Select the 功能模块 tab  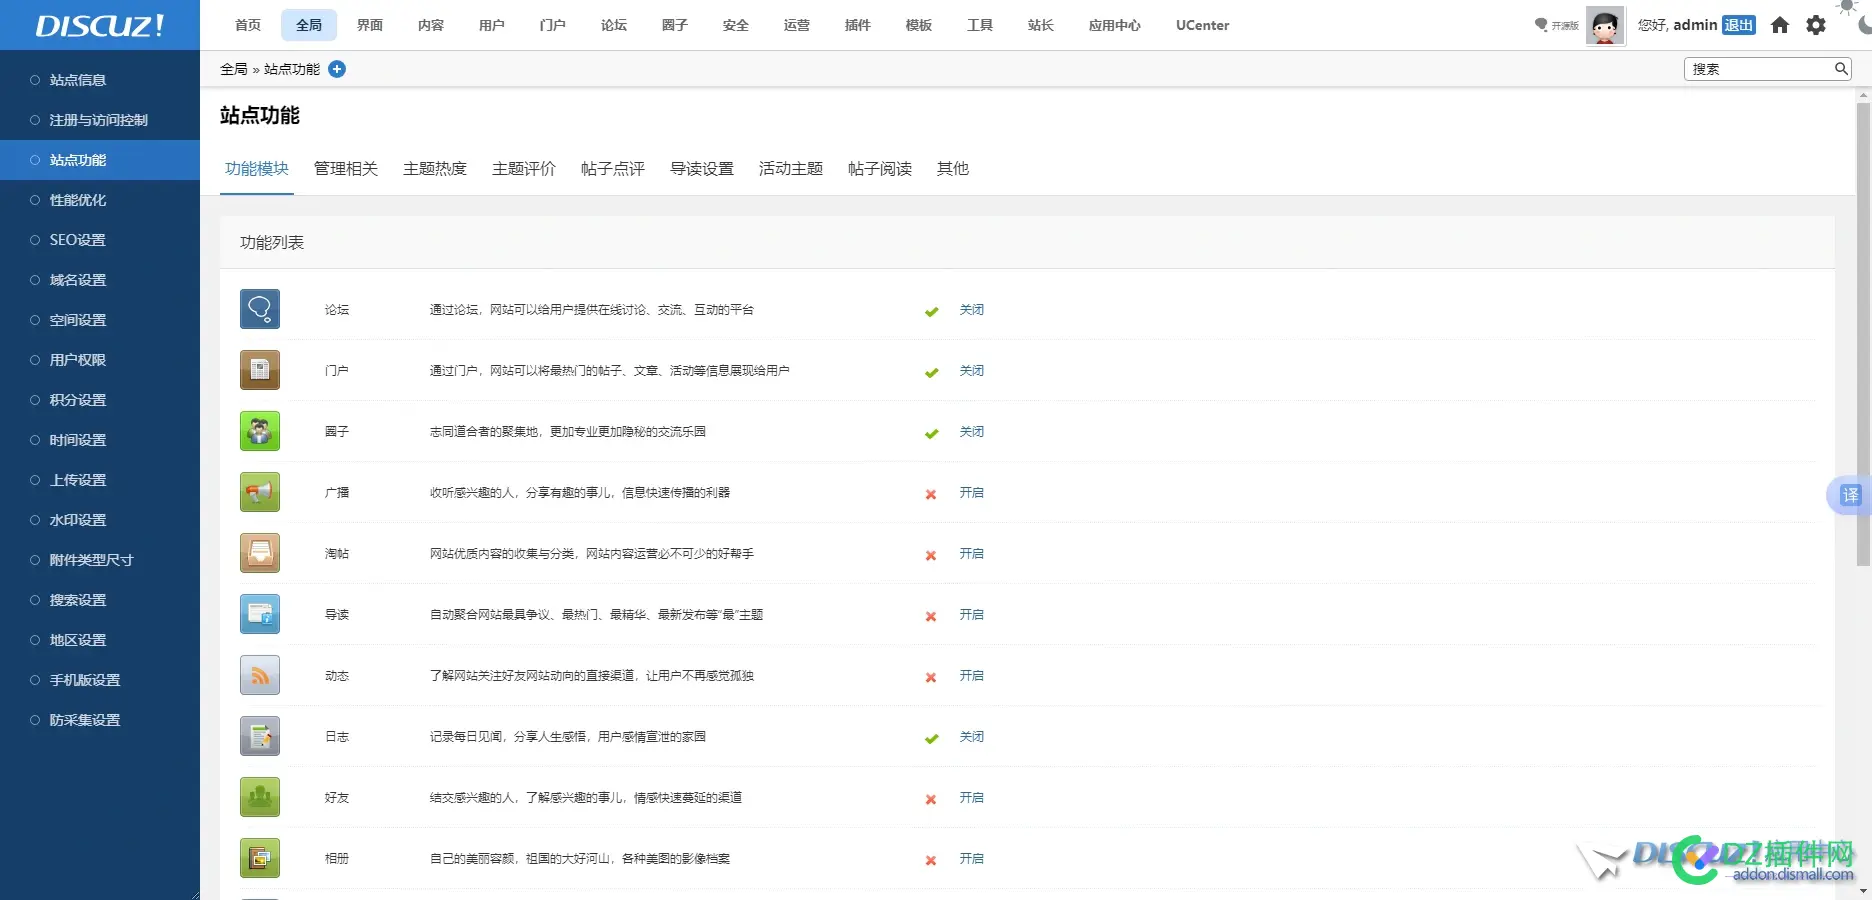[x=257, y=169]
